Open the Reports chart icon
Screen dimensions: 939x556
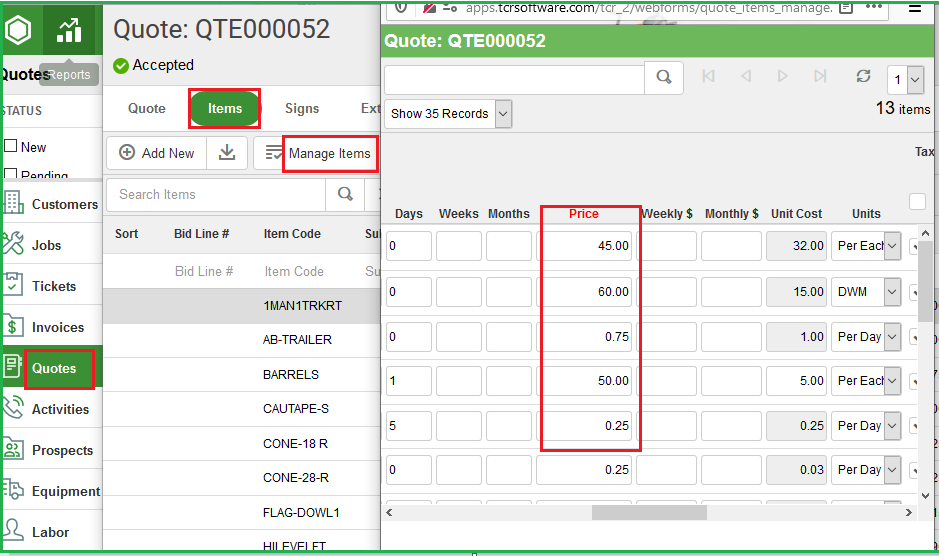click(x=69, y=31)
